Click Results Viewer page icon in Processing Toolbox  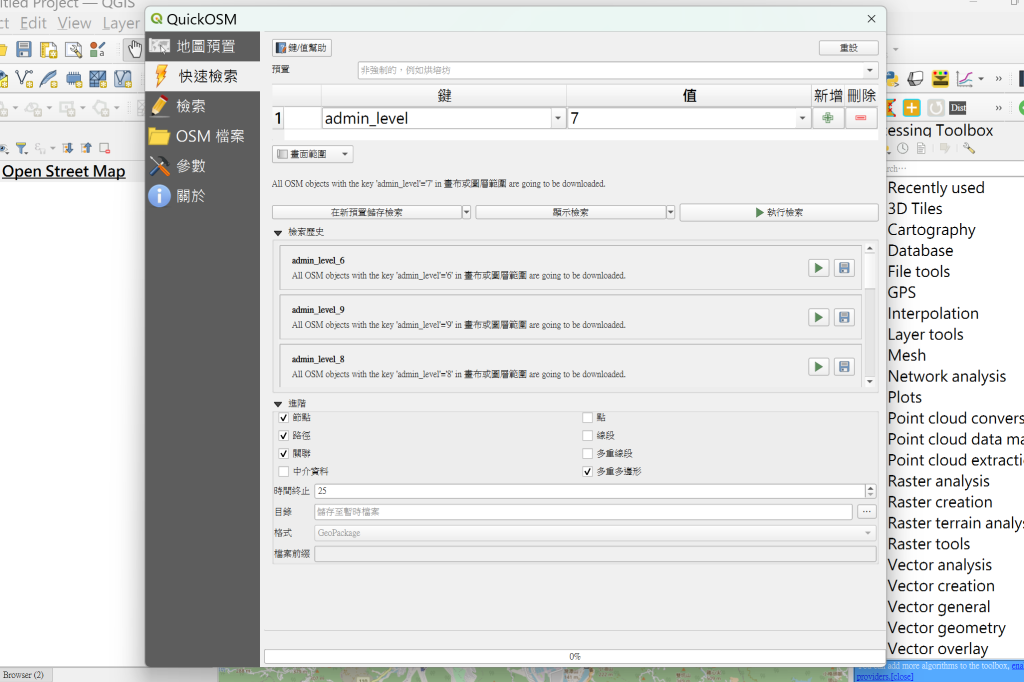921,148
